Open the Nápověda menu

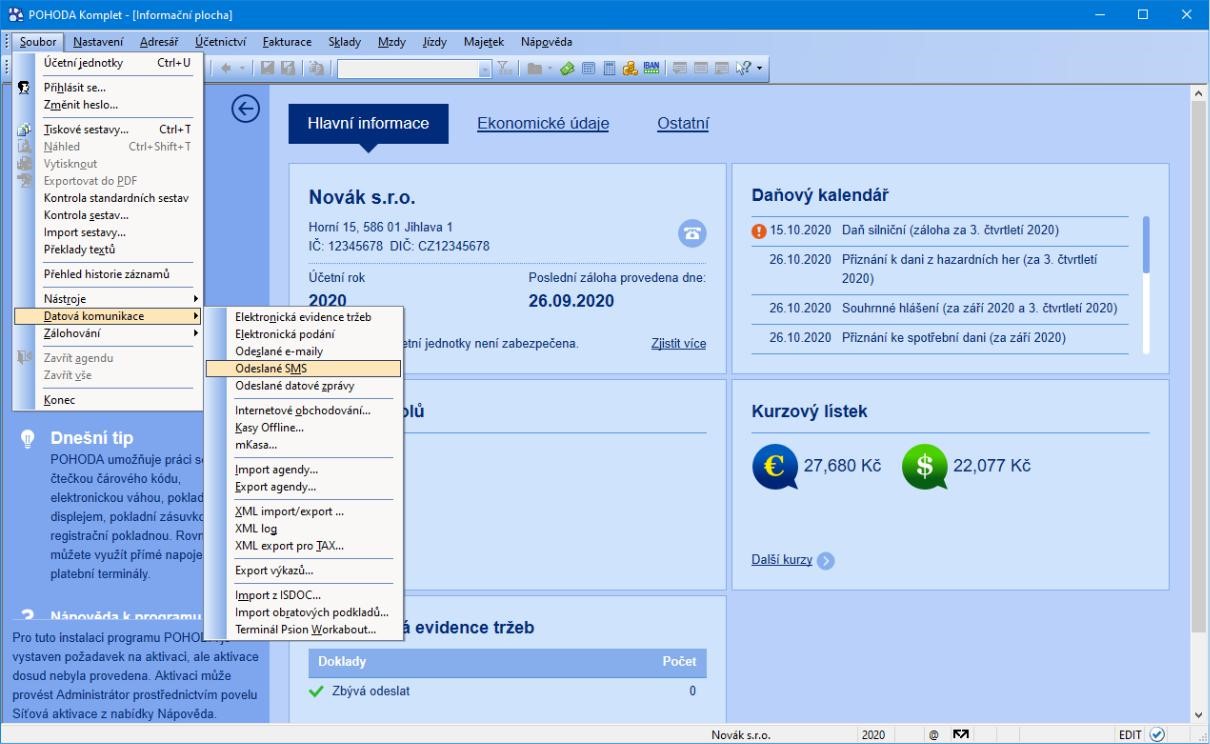click(547, 42)
